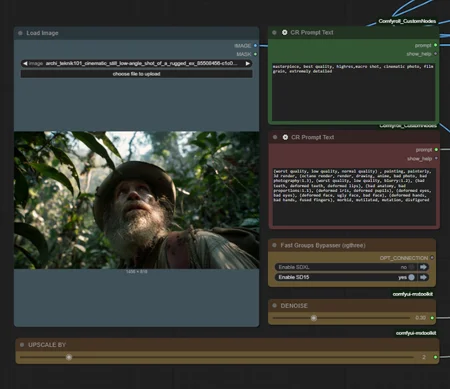Jump to SDXL group with arrow icon
The image size is (450, 389).
[x=424, y=267]
